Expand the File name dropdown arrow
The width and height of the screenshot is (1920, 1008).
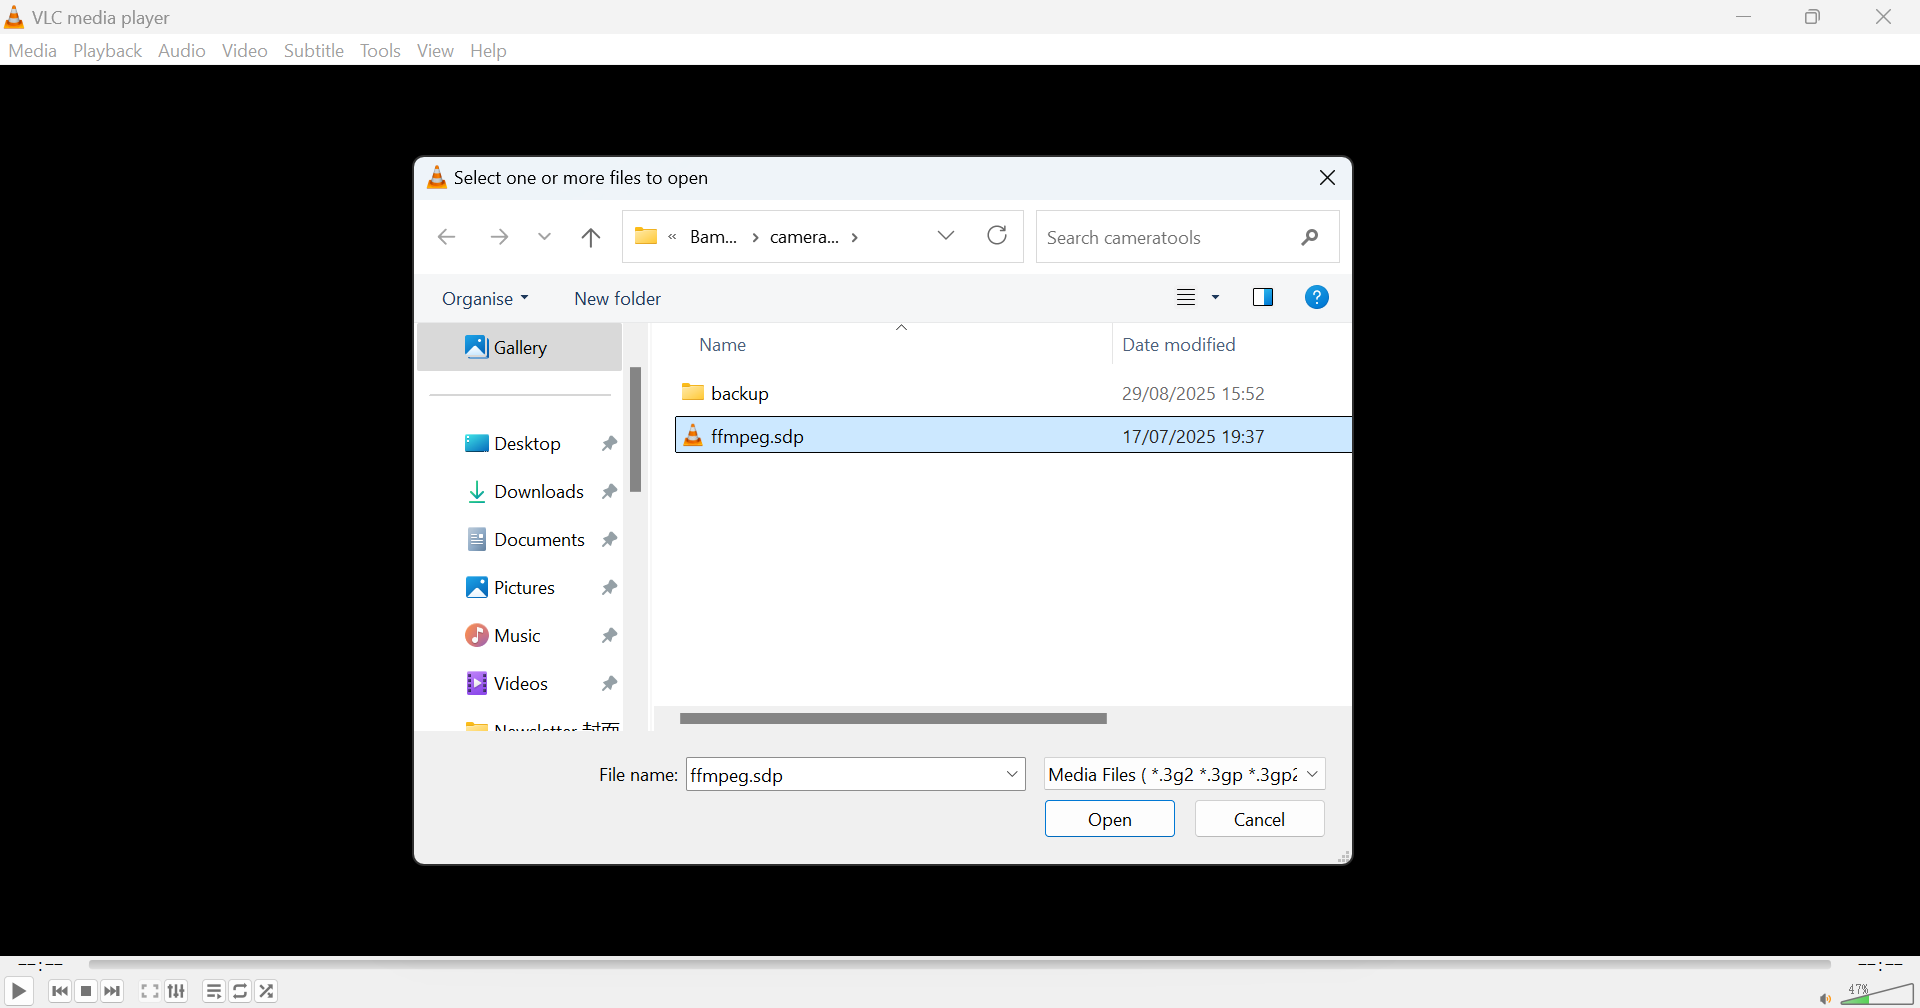pos(1012,775)
